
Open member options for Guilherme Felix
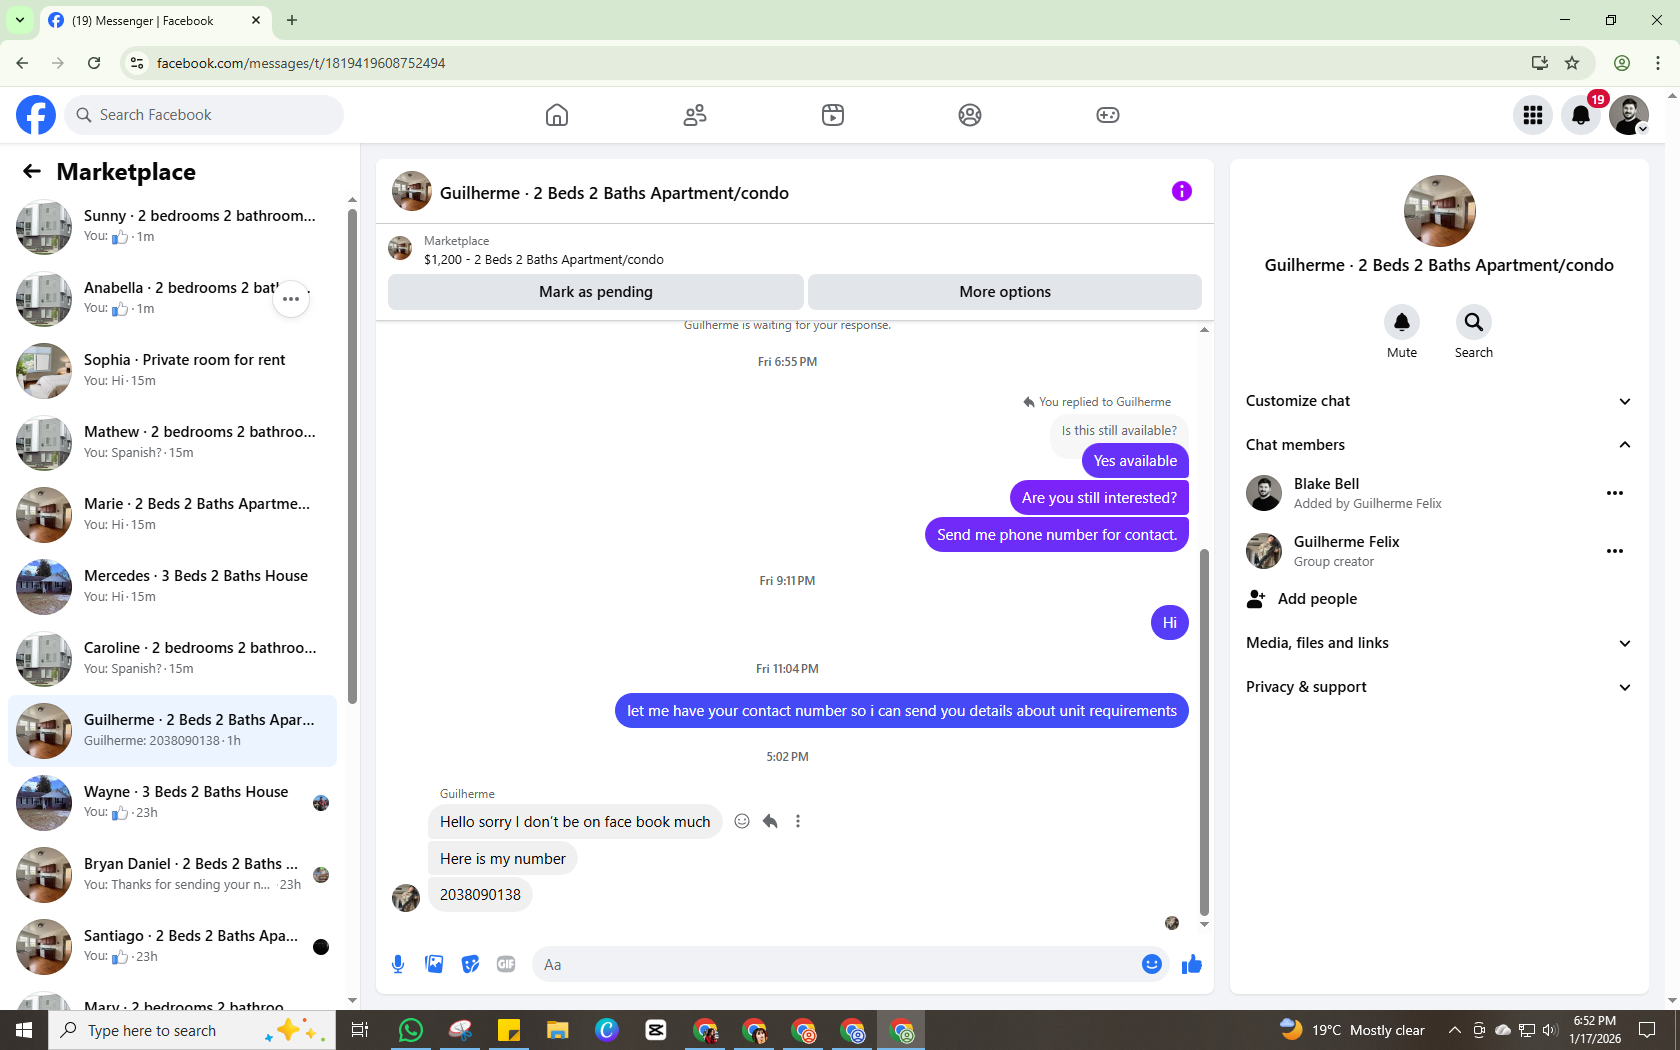coord(1615,551)
